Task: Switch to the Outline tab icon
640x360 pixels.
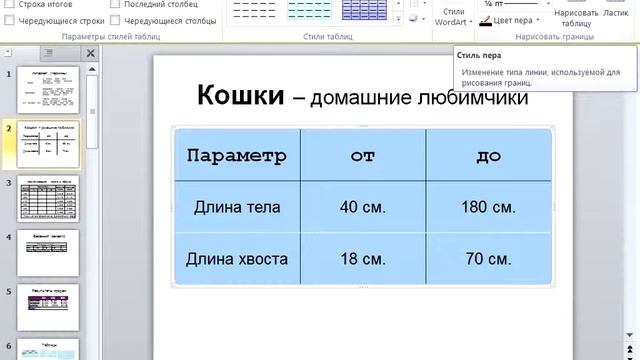Action: 49,53
